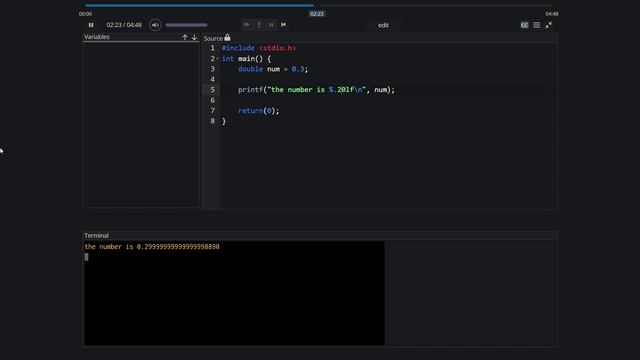Click the printf code line

pos(316,90)
